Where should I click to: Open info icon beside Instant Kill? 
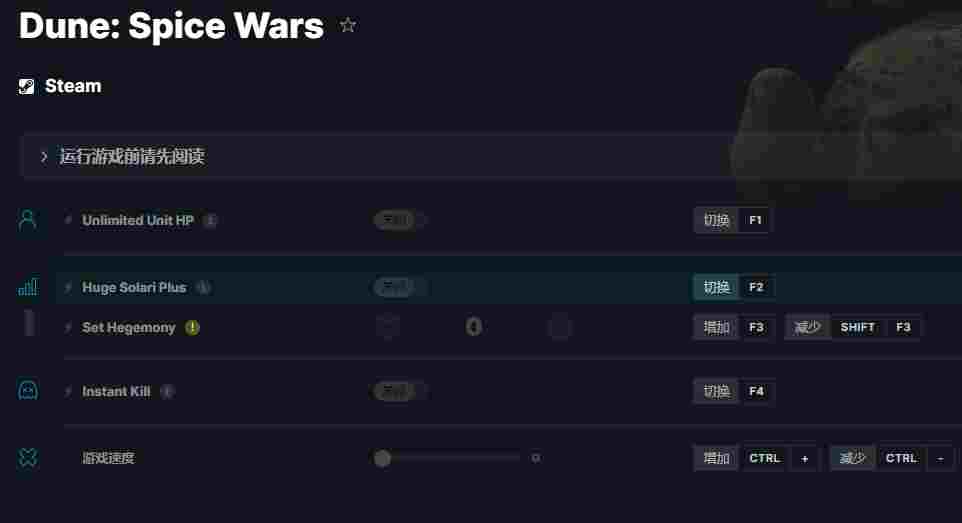[167, 391]
